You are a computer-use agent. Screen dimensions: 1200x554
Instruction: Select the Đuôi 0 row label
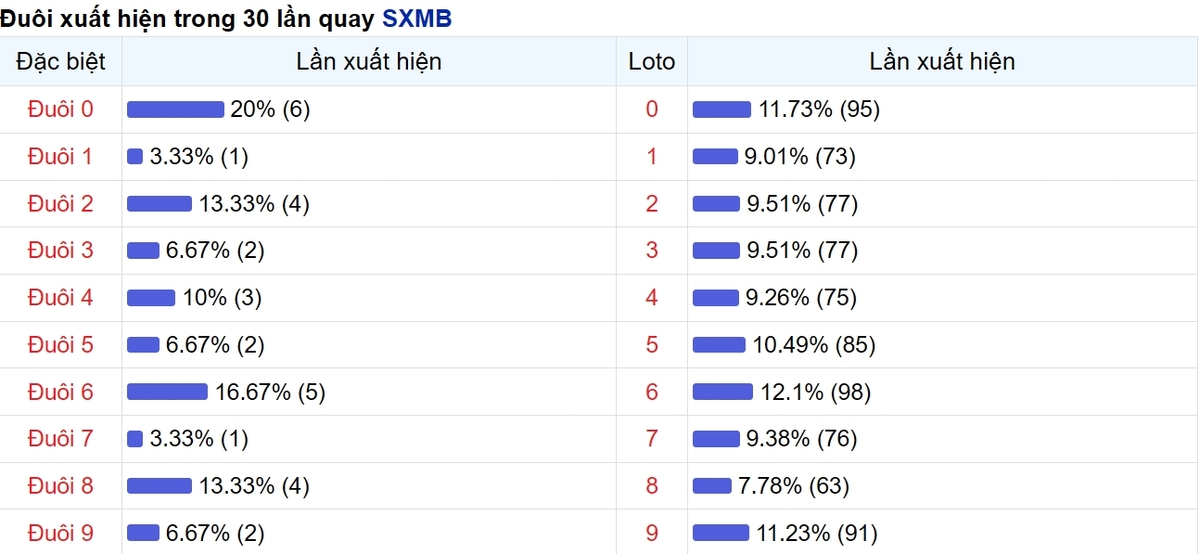pyautogui.click(x=61, y=109)
